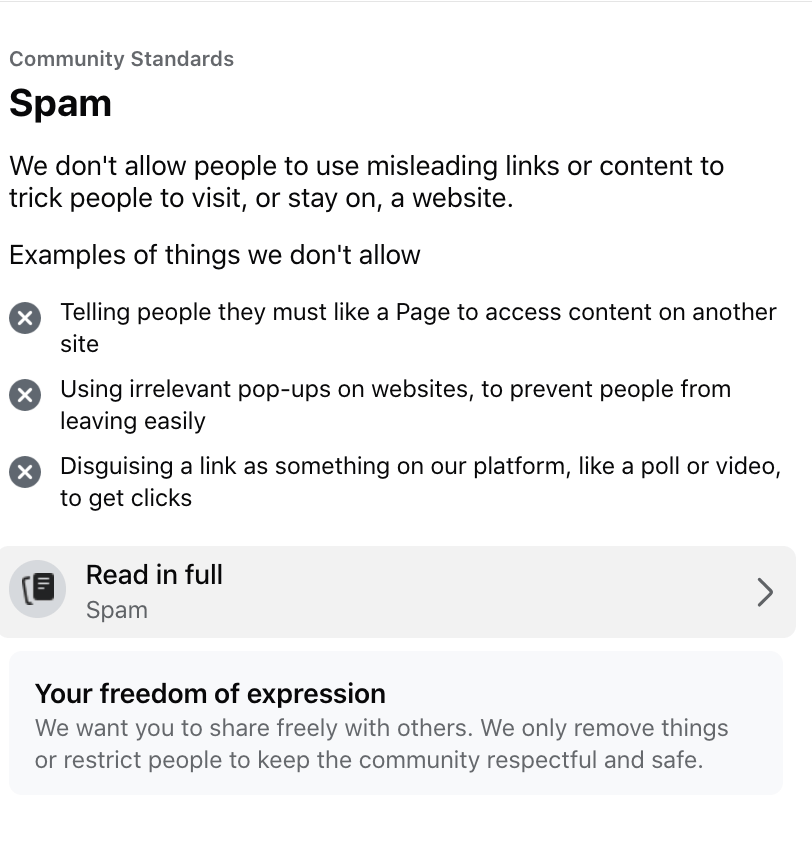Image resolution: width=812 pixels, height=844 pixels.
Task: Select the "Examples of things we don't allow" heading
Action: (x=214, y=255)
